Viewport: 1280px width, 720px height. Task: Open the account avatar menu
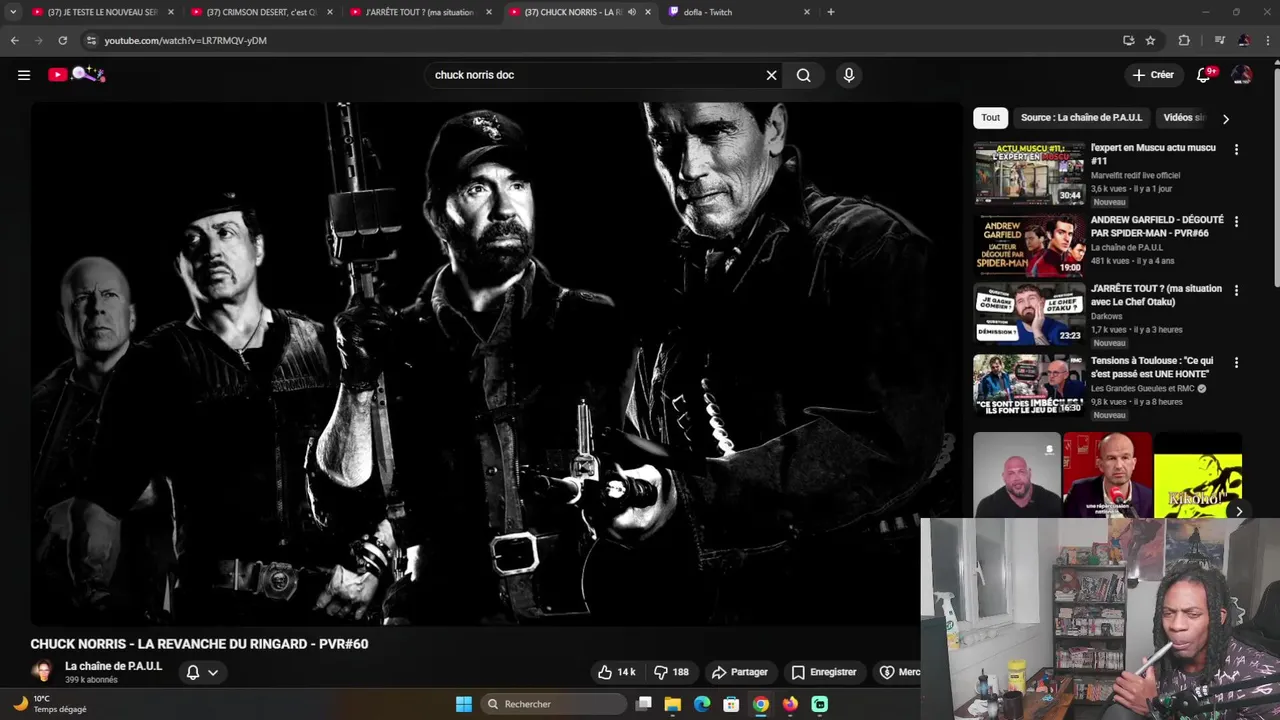(x=1242, y=75)
